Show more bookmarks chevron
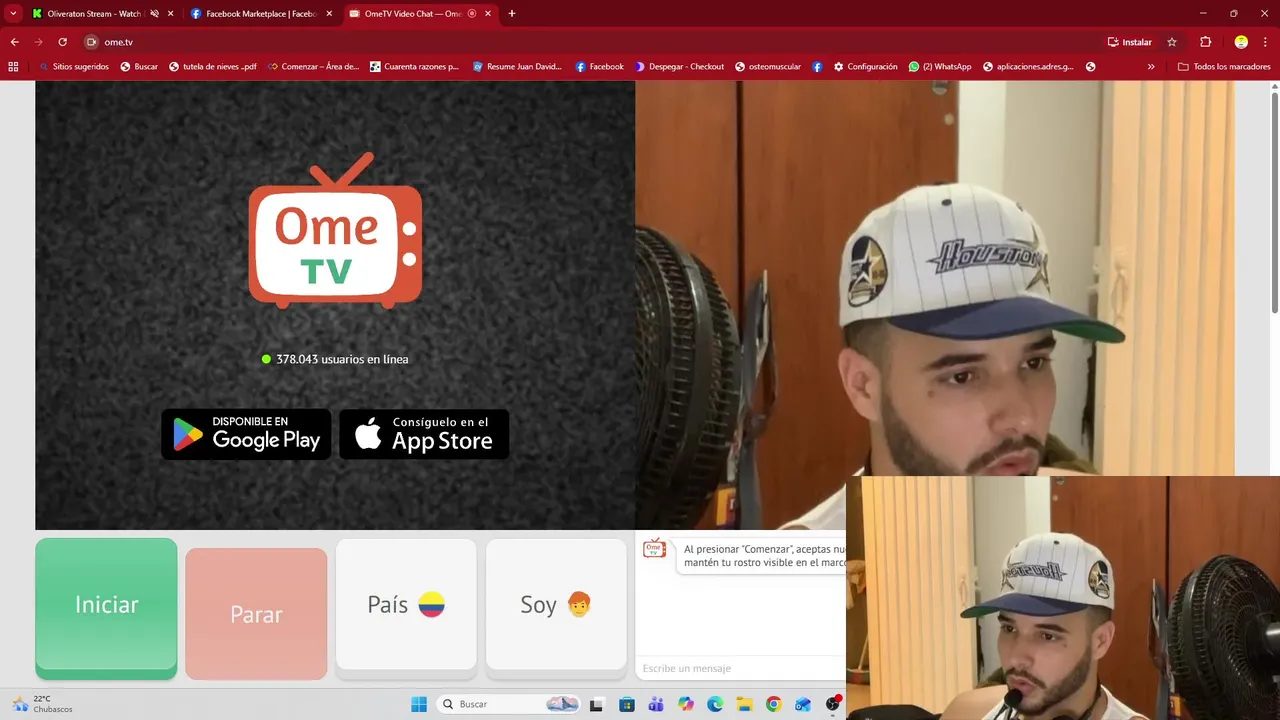 (x=1151, y=67)
